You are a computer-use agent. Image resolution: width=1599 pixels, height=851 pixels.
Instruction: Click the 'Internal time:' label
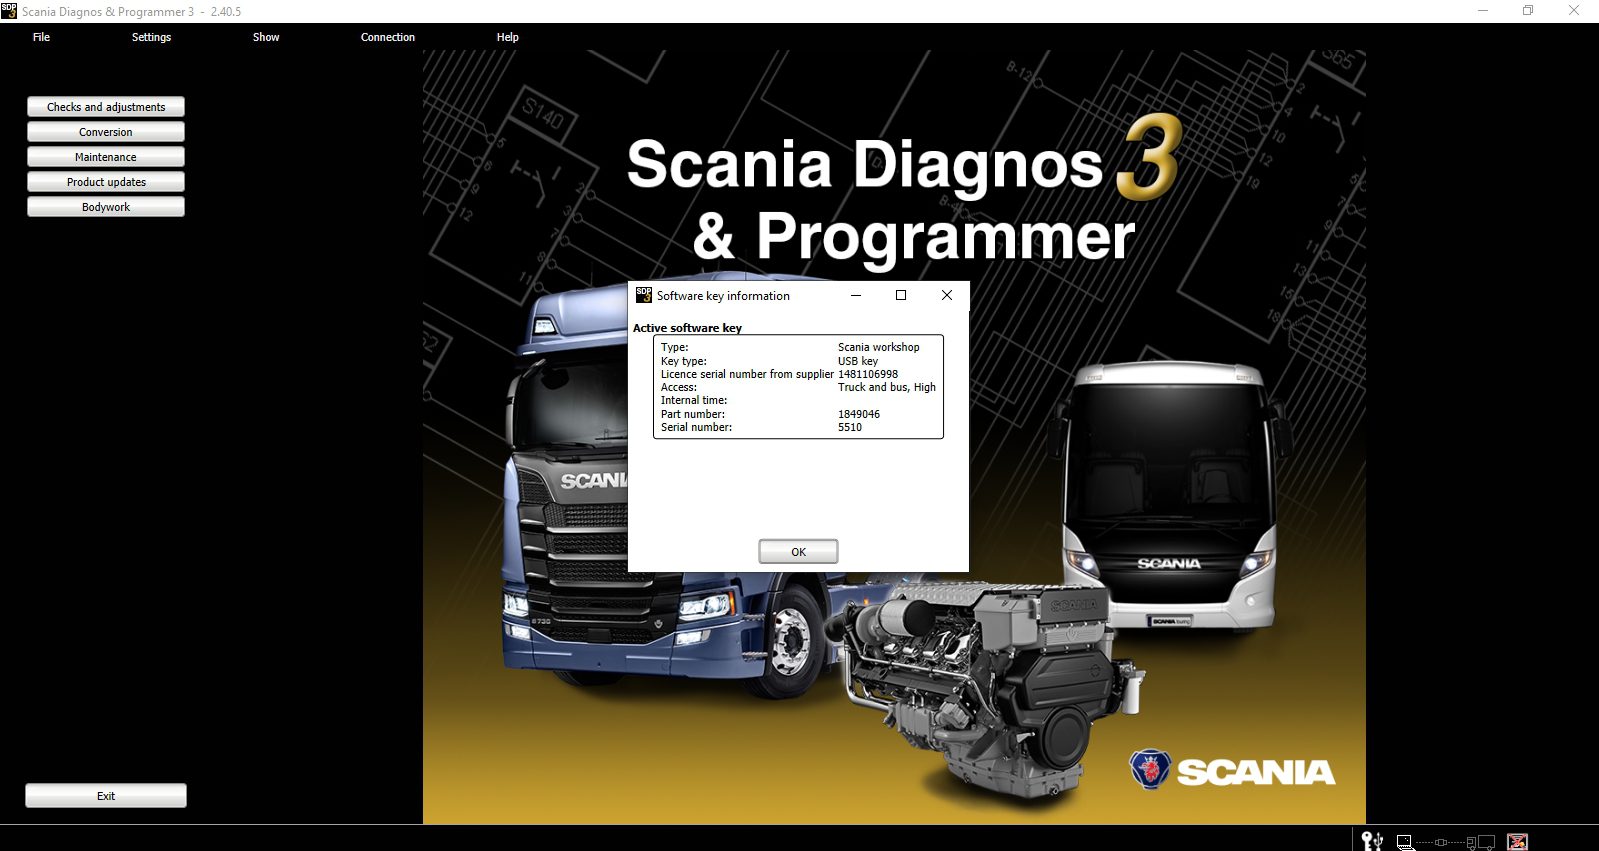pyautogui.click(x=694, y=400)
